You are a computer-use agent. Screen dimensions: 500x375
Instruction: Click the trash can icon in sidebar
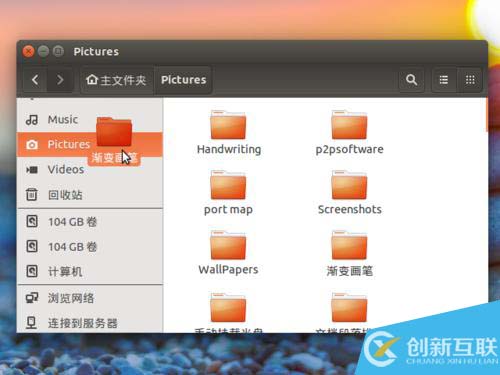(x=32, y=194)
